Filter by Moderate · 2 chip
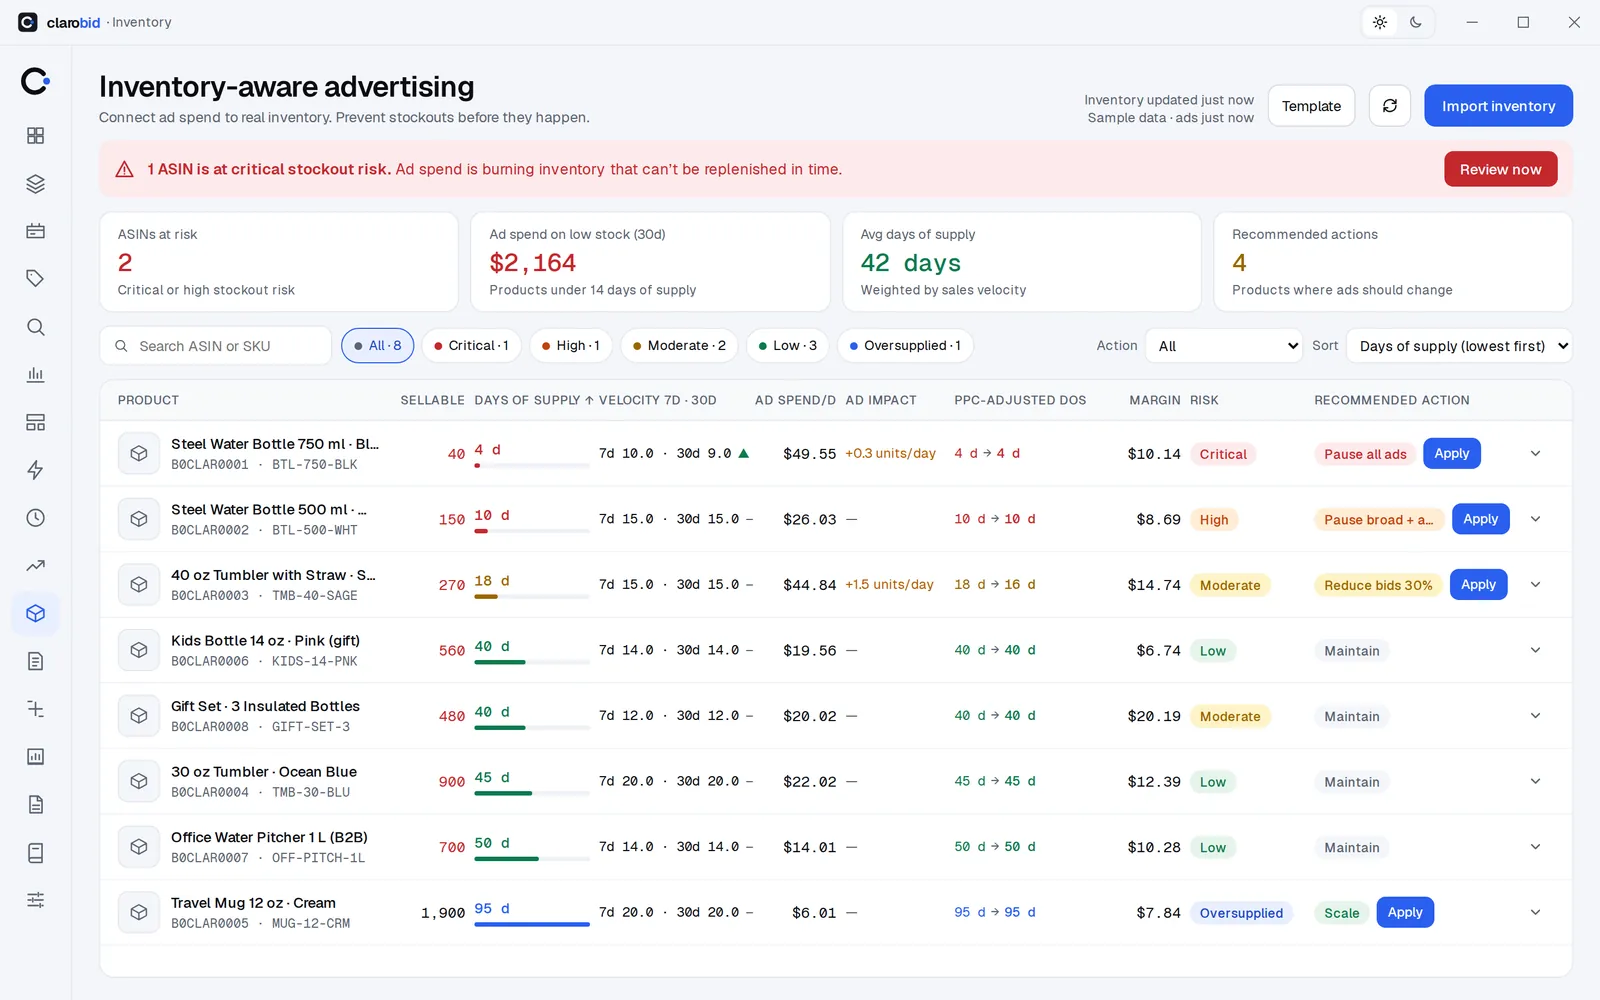1600x1000 pixels. (x=680, y=346)
